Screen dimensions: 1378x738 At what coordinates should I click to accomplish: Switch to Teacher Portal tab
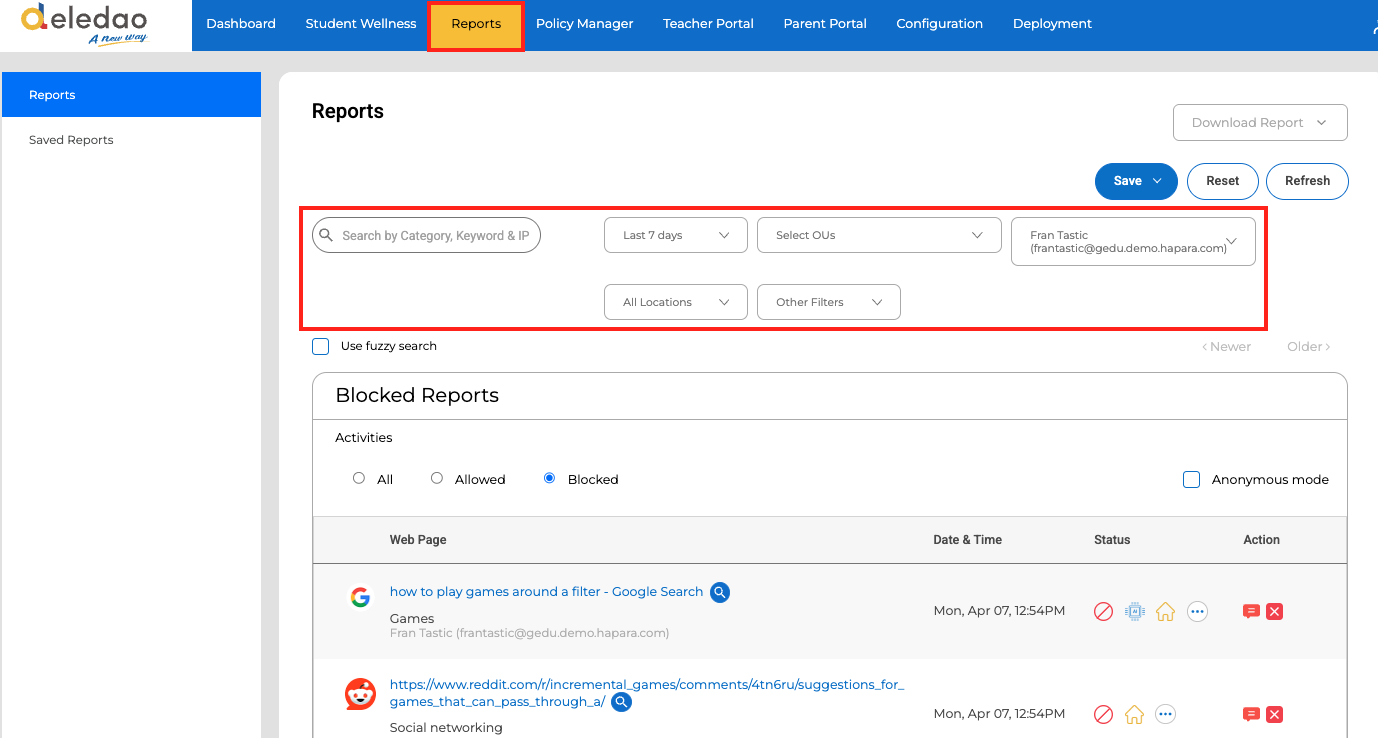tap(708, 24)
